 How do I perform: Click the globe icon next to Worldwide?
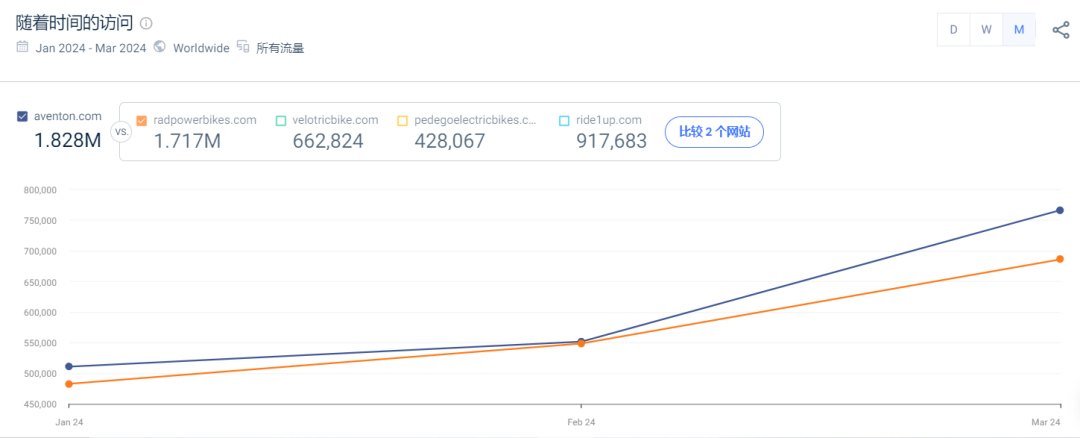point(160,47)
